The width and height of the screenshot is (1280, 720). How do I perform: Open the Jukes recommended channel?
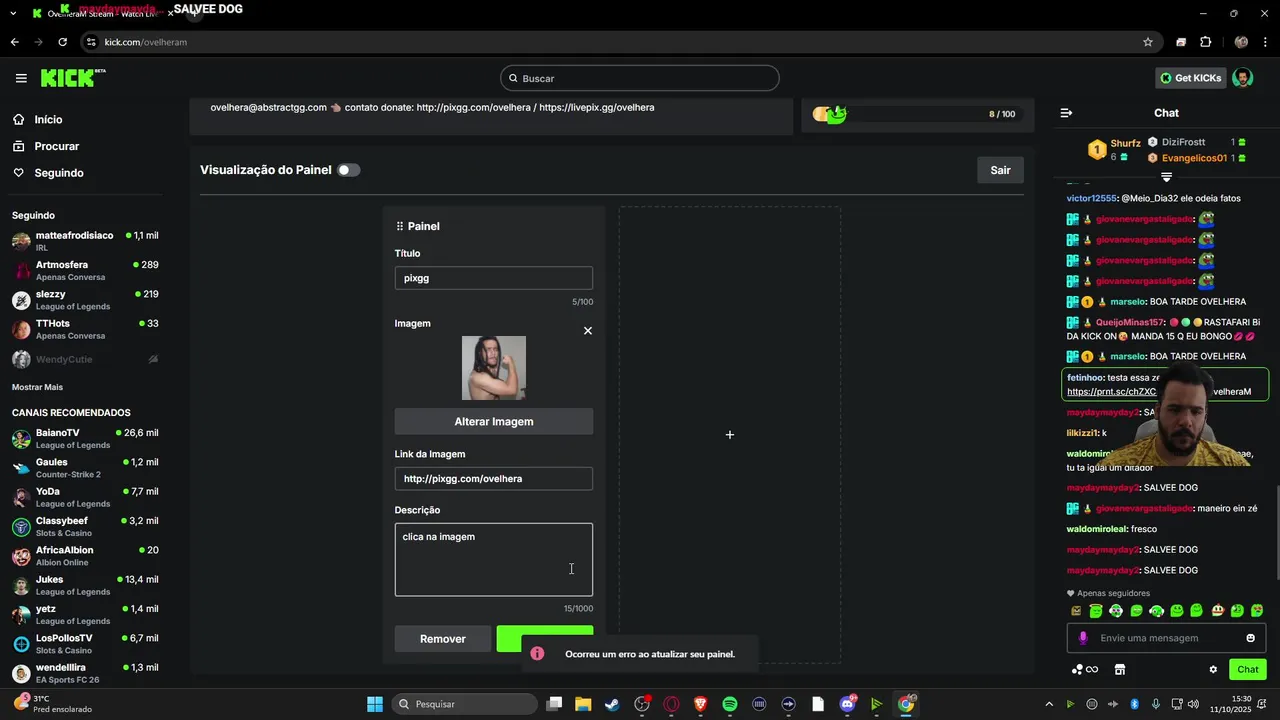click(85, 585)
